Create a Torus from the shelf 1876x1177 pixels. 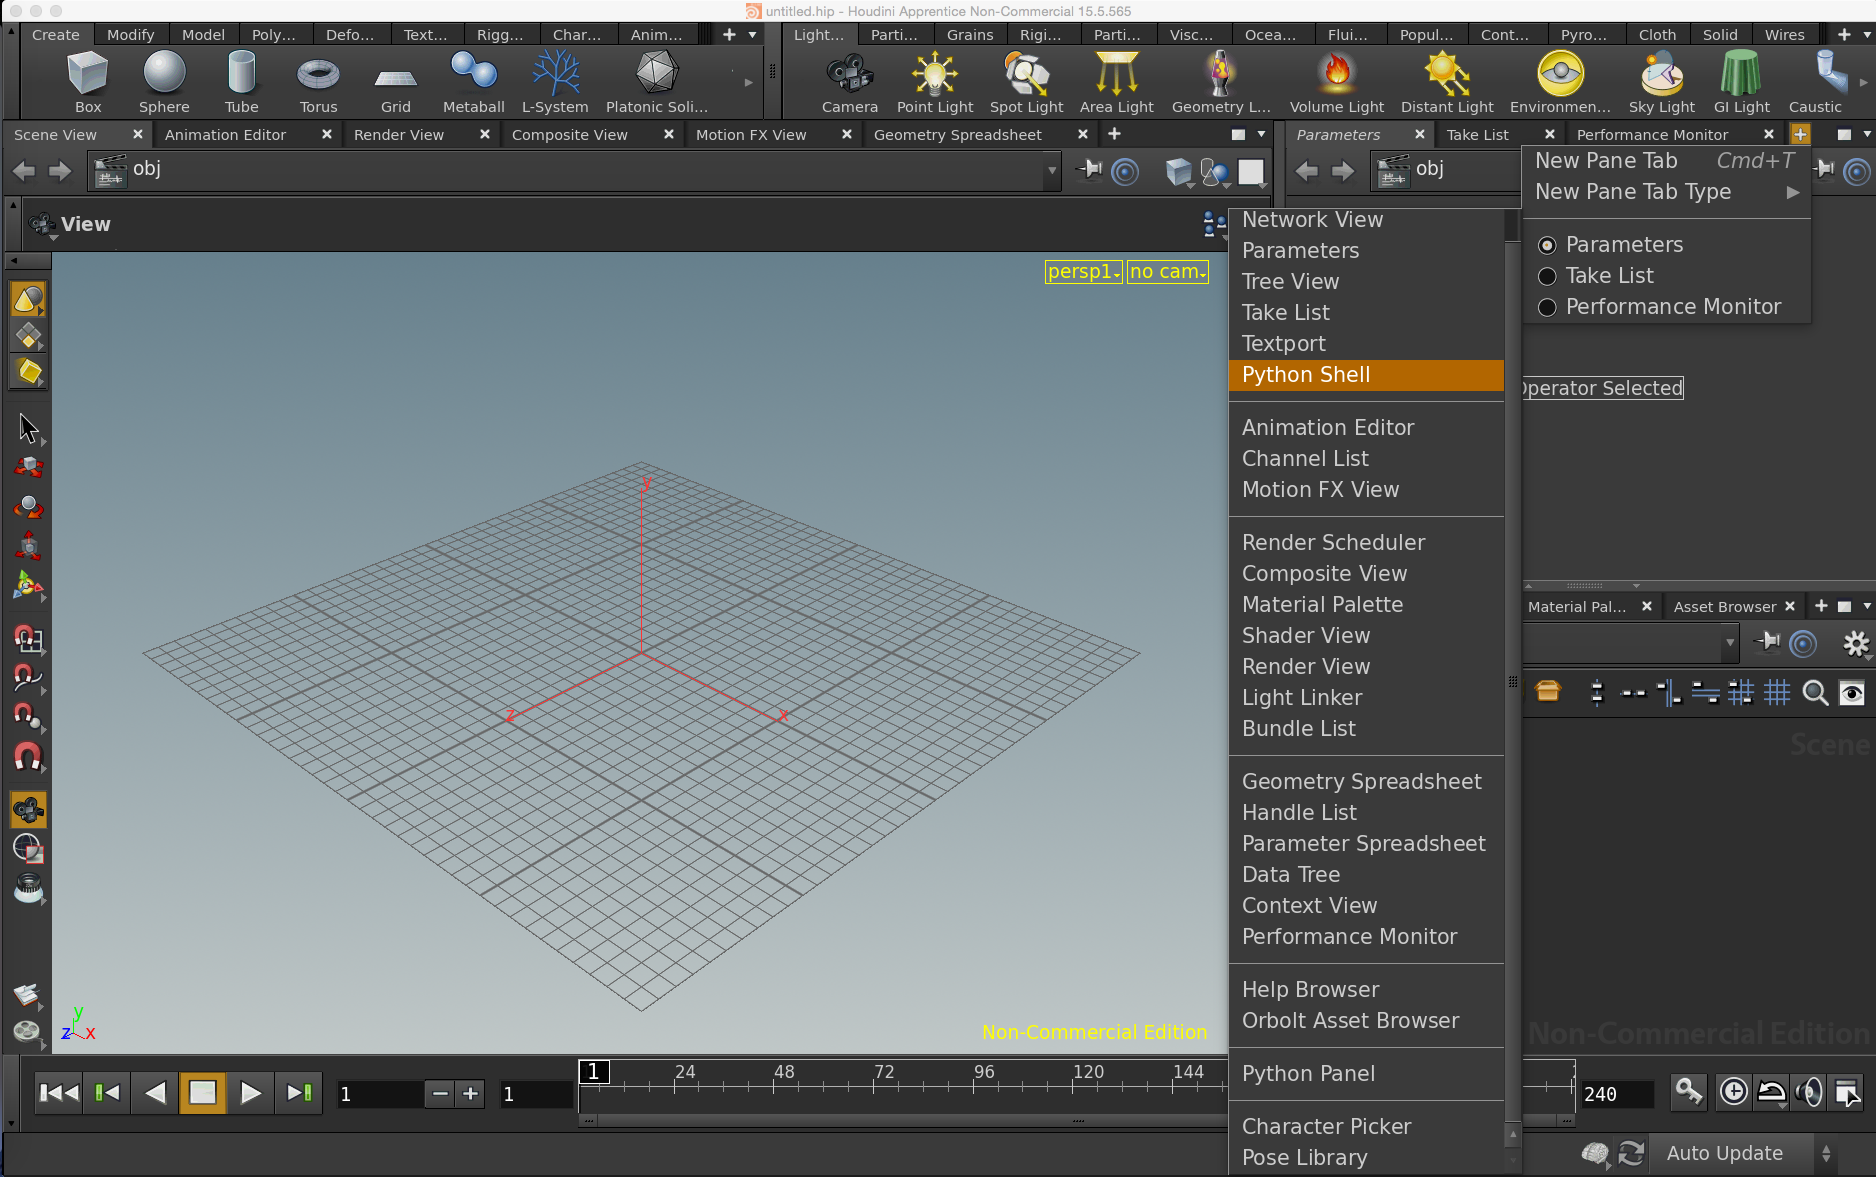point(318,82)
